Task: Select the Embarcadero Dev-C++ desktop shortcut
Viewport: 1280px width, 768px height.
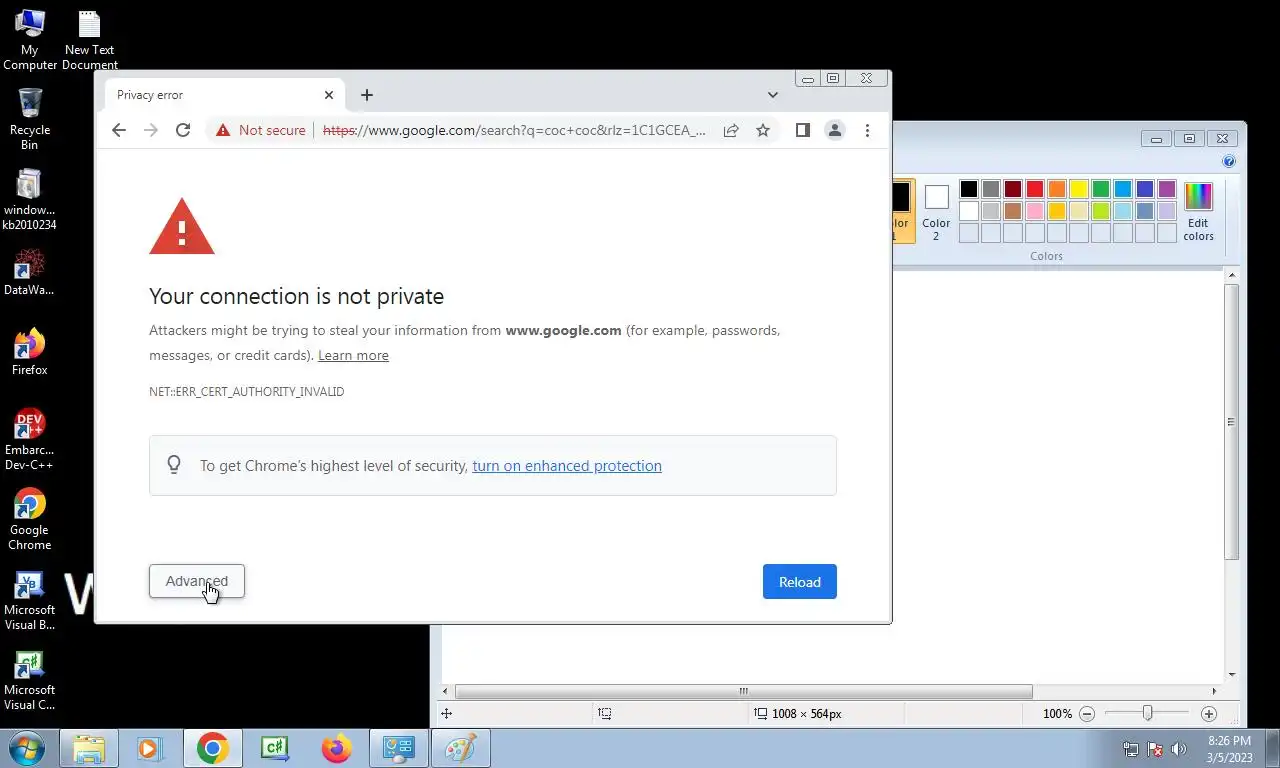Action: click(x=30, y=439)
